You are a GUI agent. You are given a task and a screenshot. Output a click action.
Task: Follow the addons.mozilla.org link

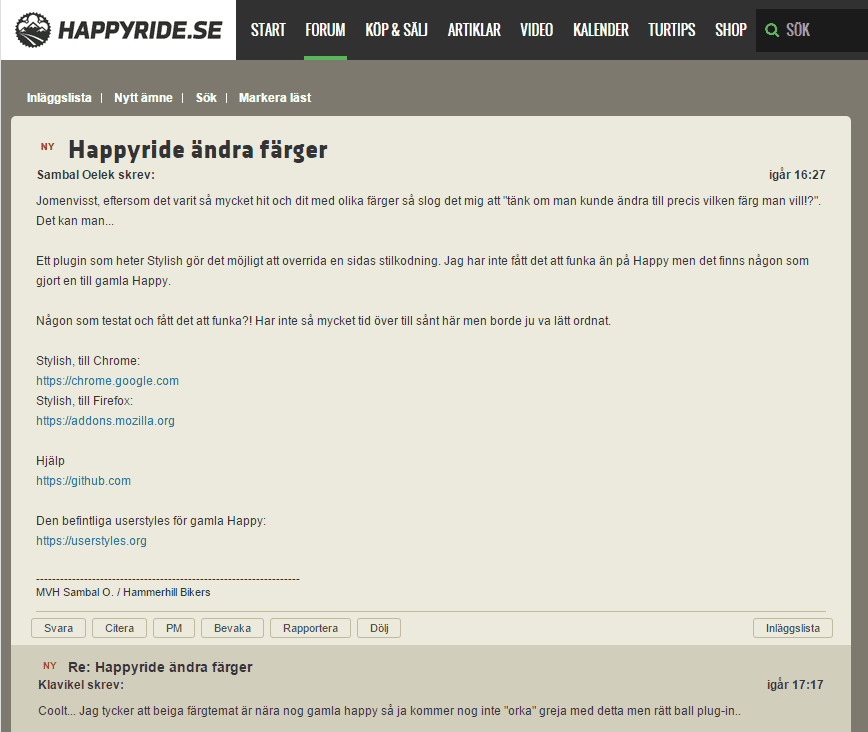105,421
